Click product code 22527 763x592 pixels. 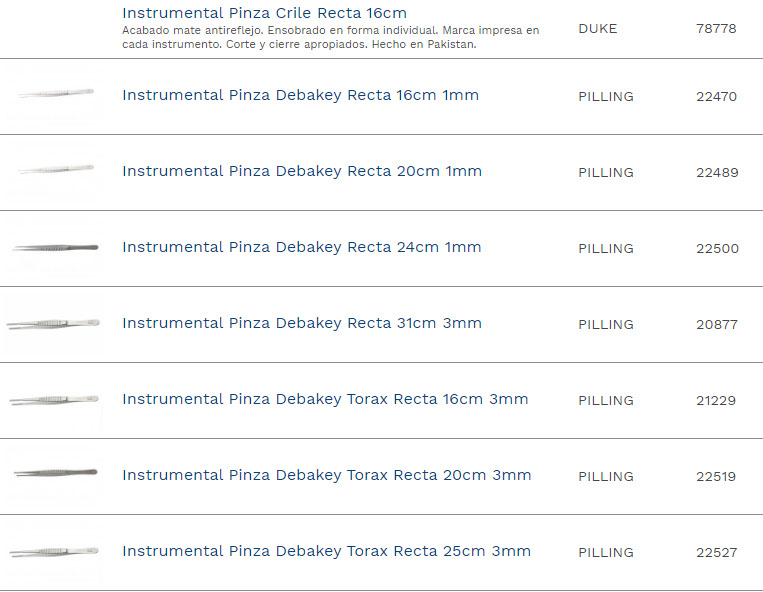tap(716, 553)
